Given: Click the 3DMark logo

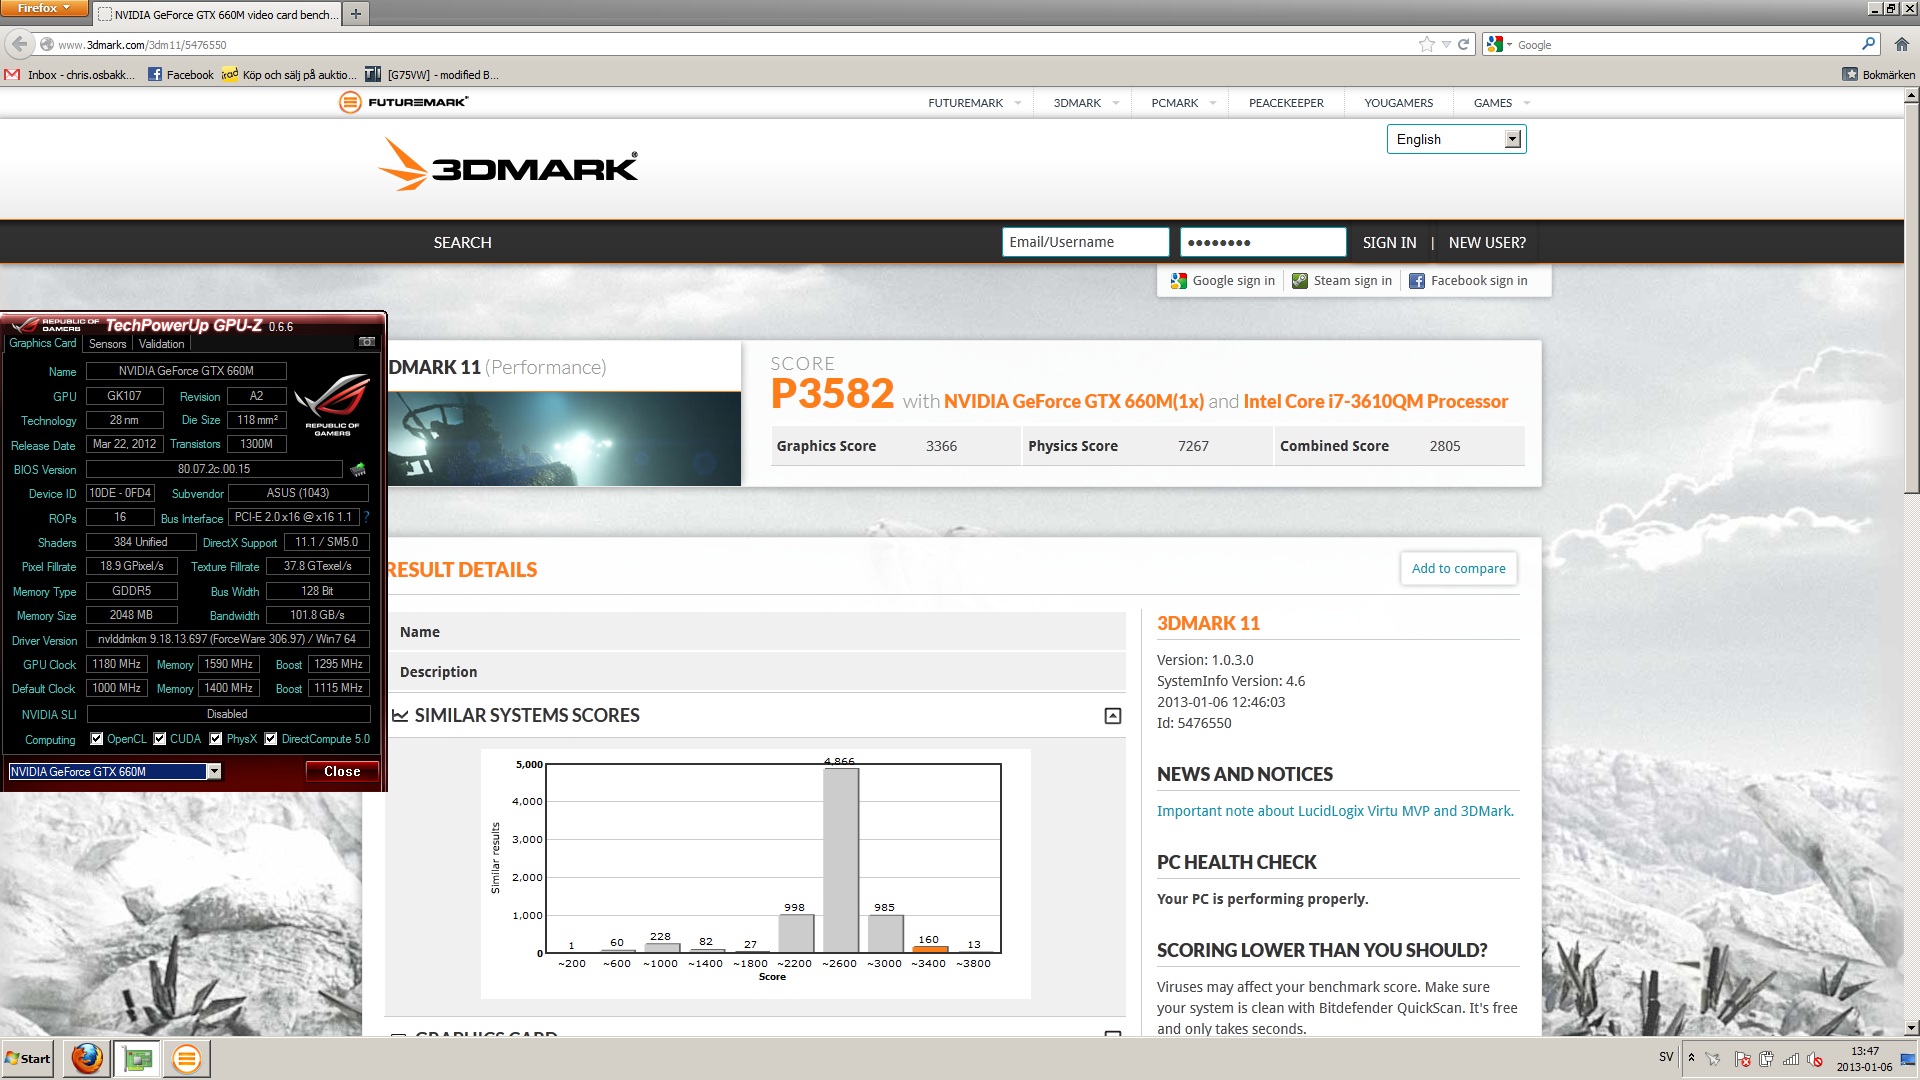Looking at the screenshot, I should (508, 165).
